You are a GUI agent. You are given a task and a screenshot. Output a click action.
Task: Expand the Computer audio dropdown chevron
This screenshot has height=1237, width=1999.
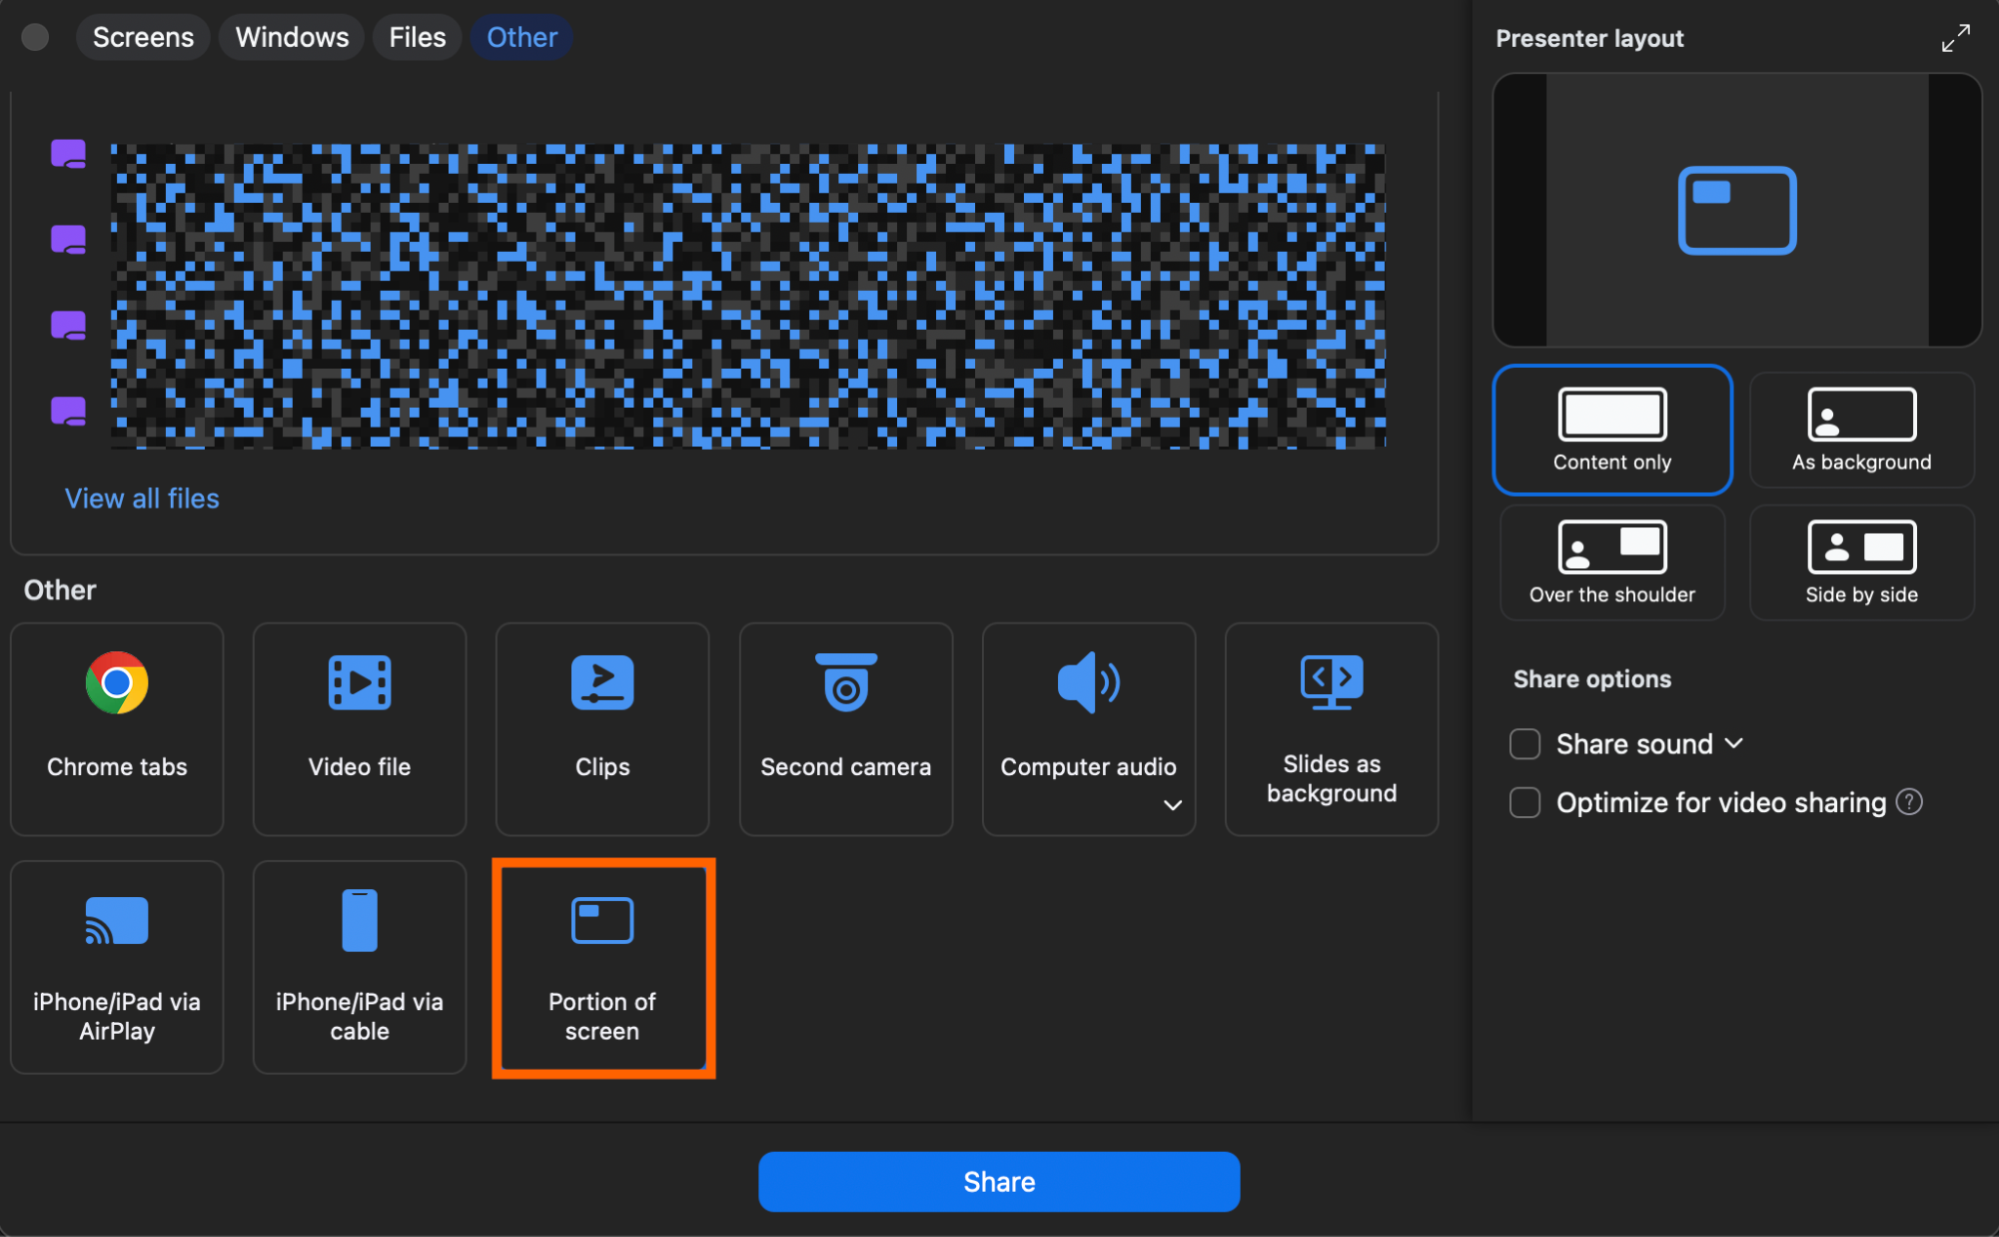tap(1173, 805)
